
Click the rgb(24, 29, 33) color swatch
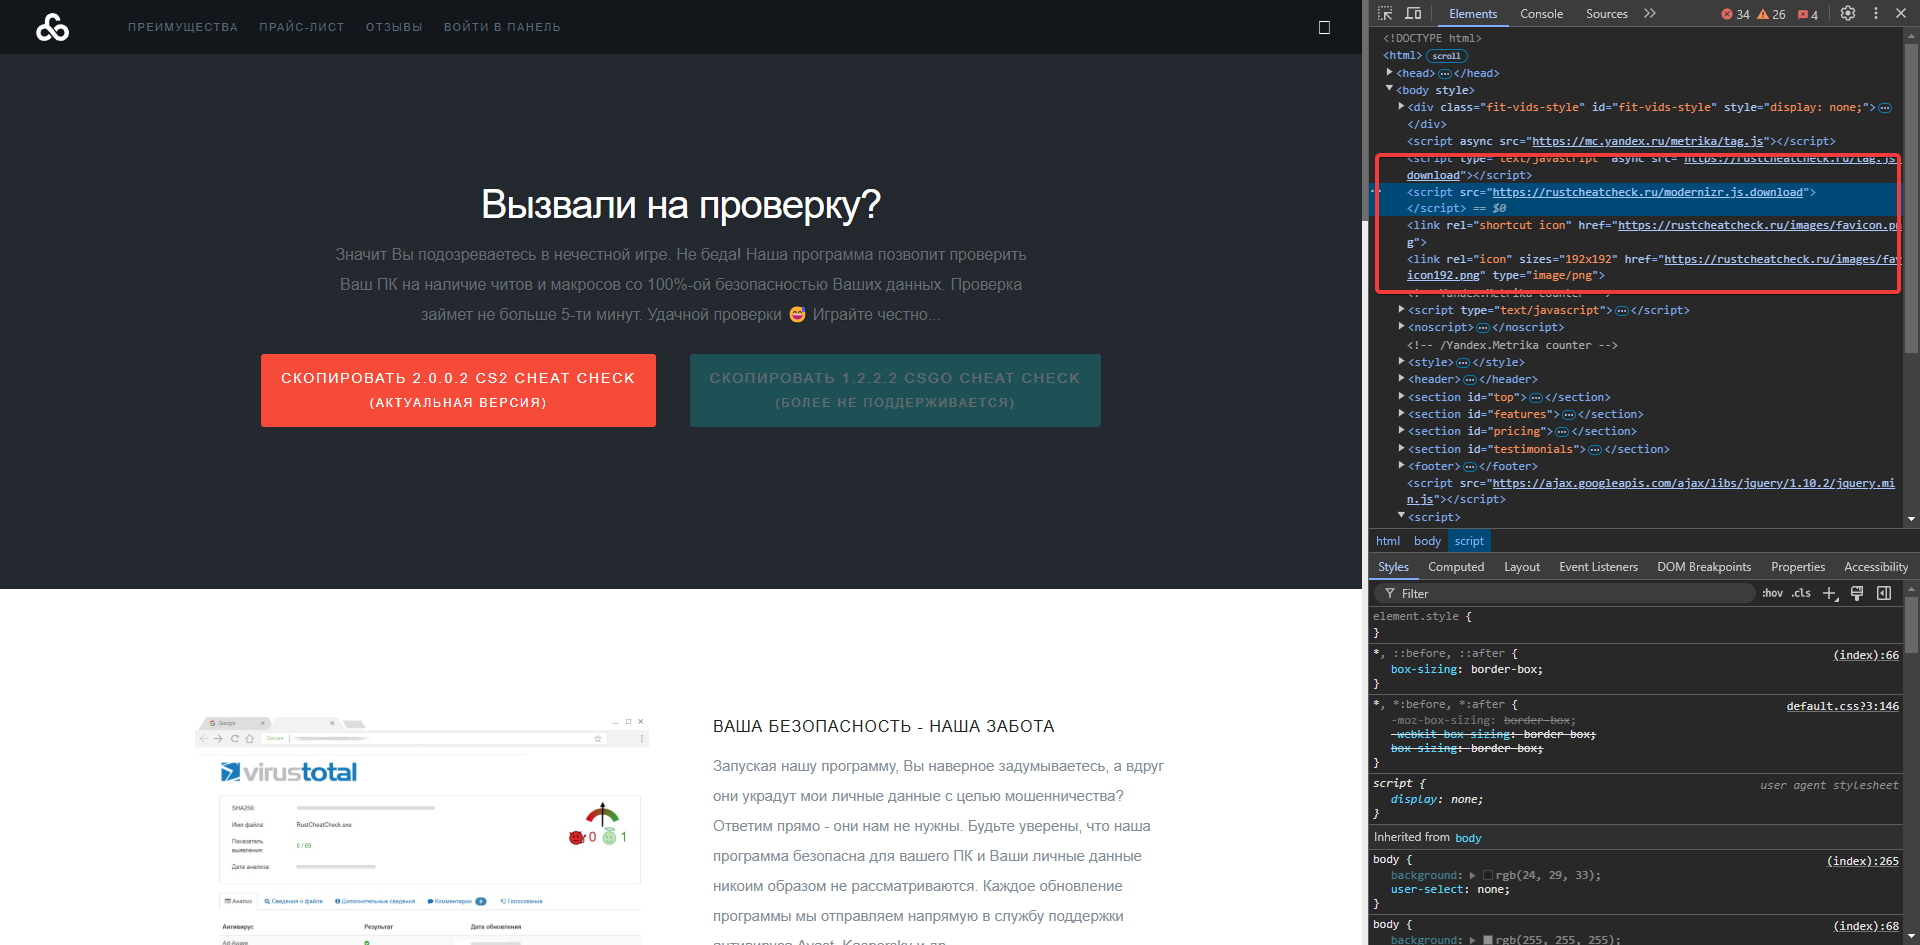[1488, 875]
